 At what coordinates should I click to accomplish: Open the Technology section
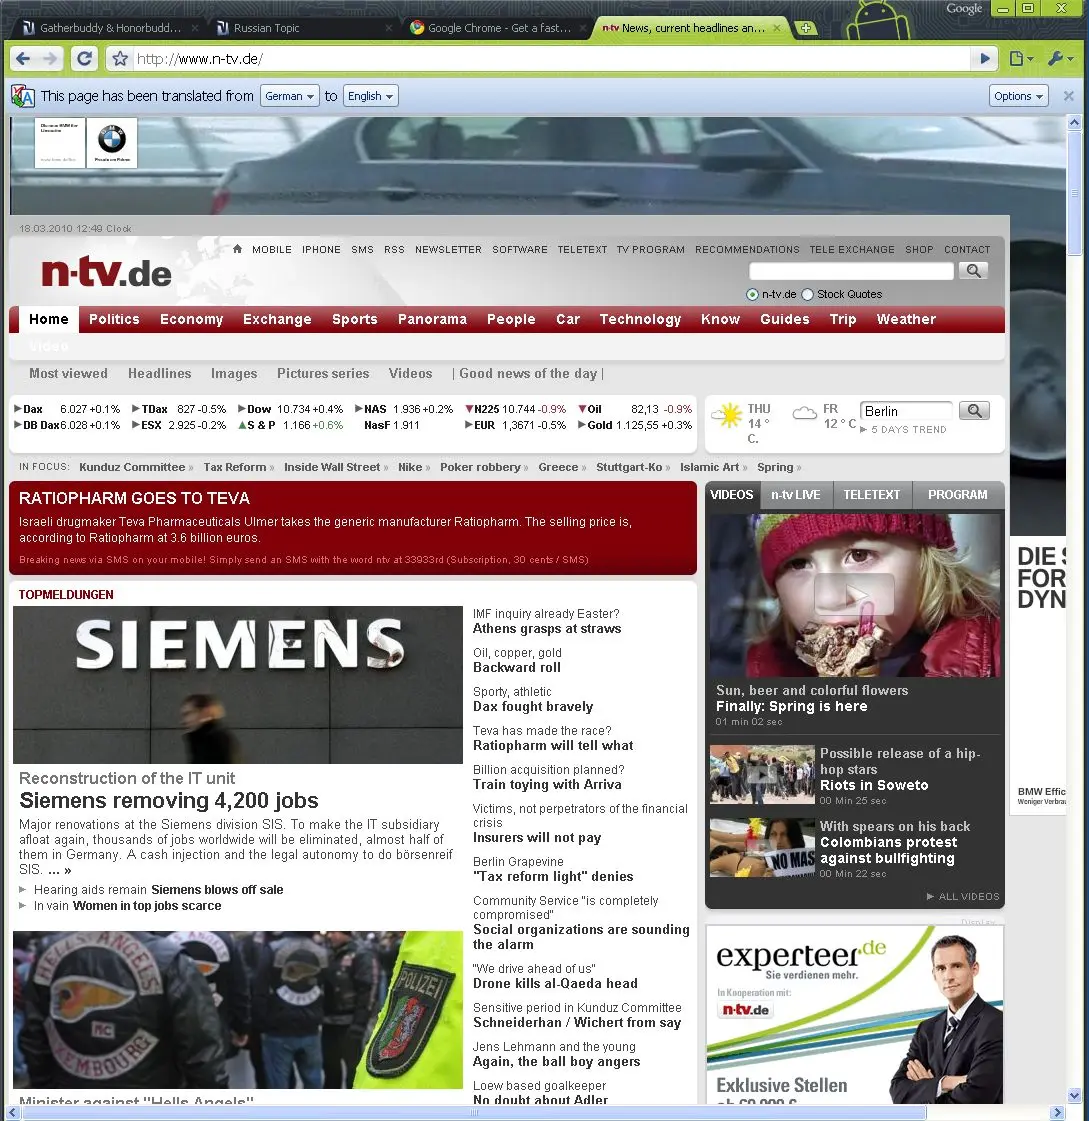640,320
